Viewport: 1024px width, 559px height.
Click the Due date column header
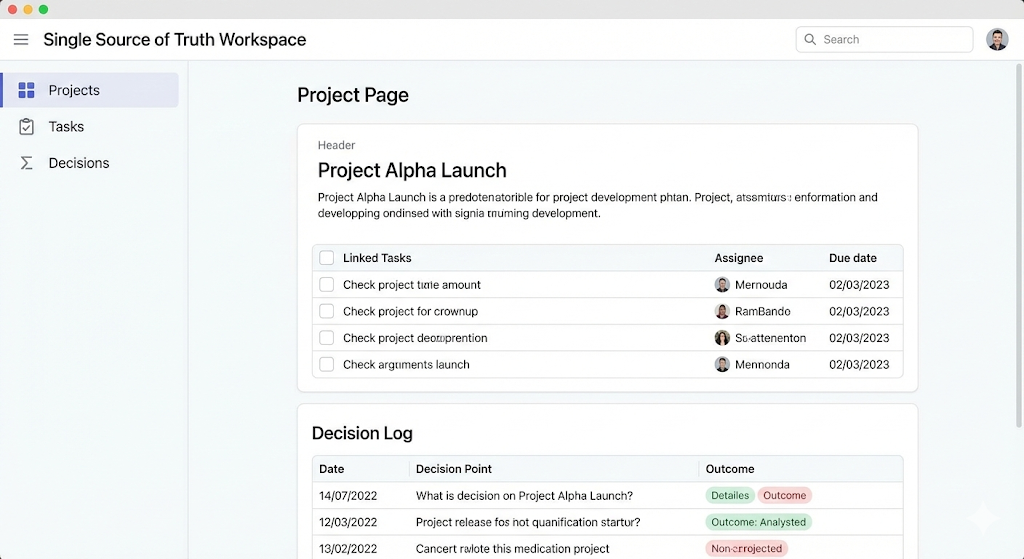(852, 258)
